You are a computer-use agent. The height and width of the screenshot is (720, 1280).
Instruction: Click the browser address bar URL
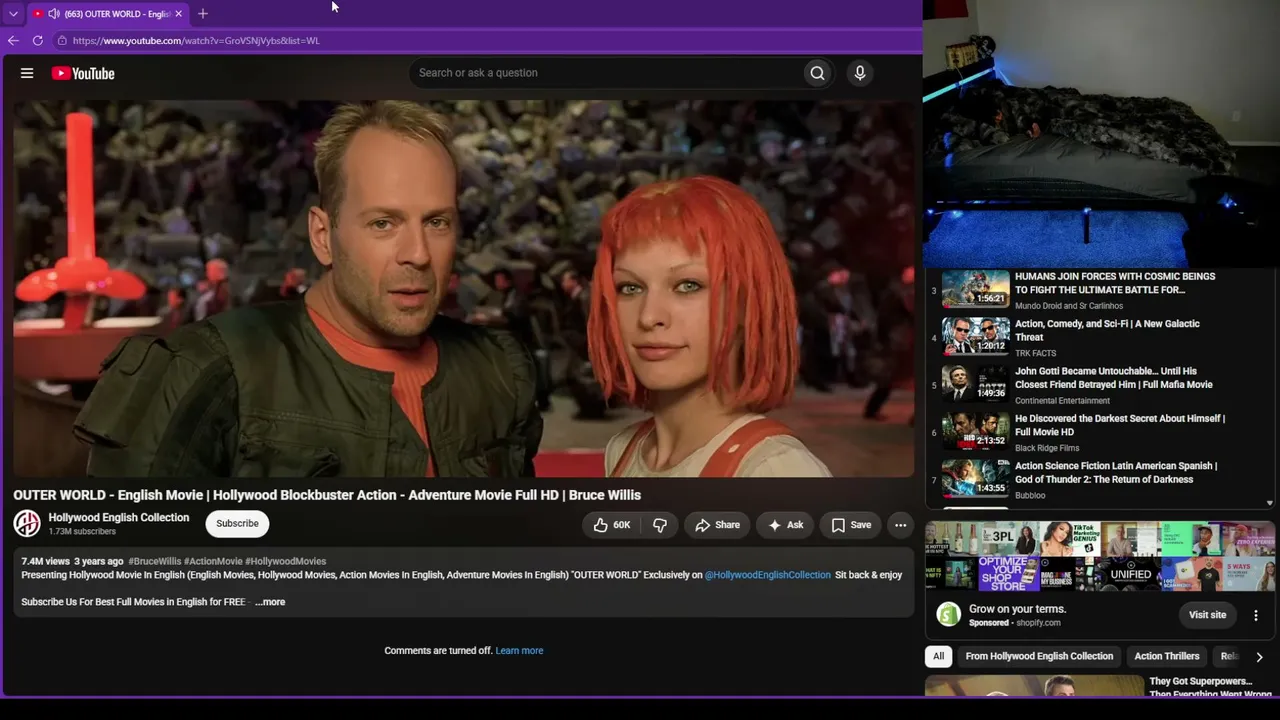pos(196,41)
